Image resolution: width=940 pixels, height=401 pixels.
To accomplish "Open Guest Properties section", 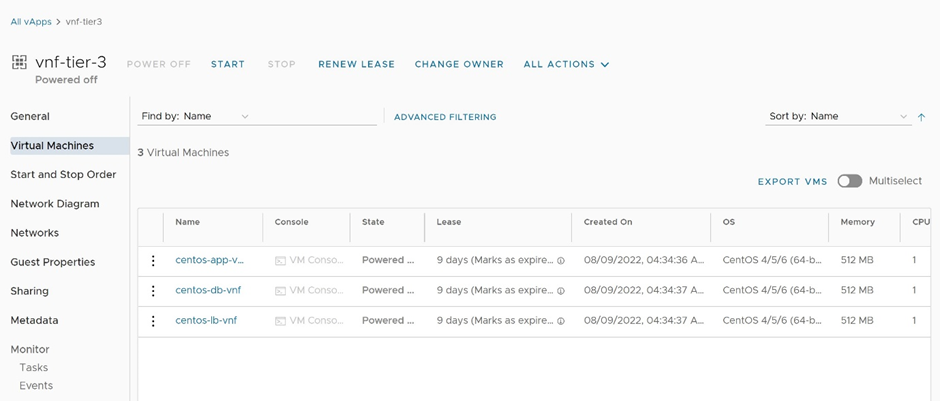I will coord(52,262).
